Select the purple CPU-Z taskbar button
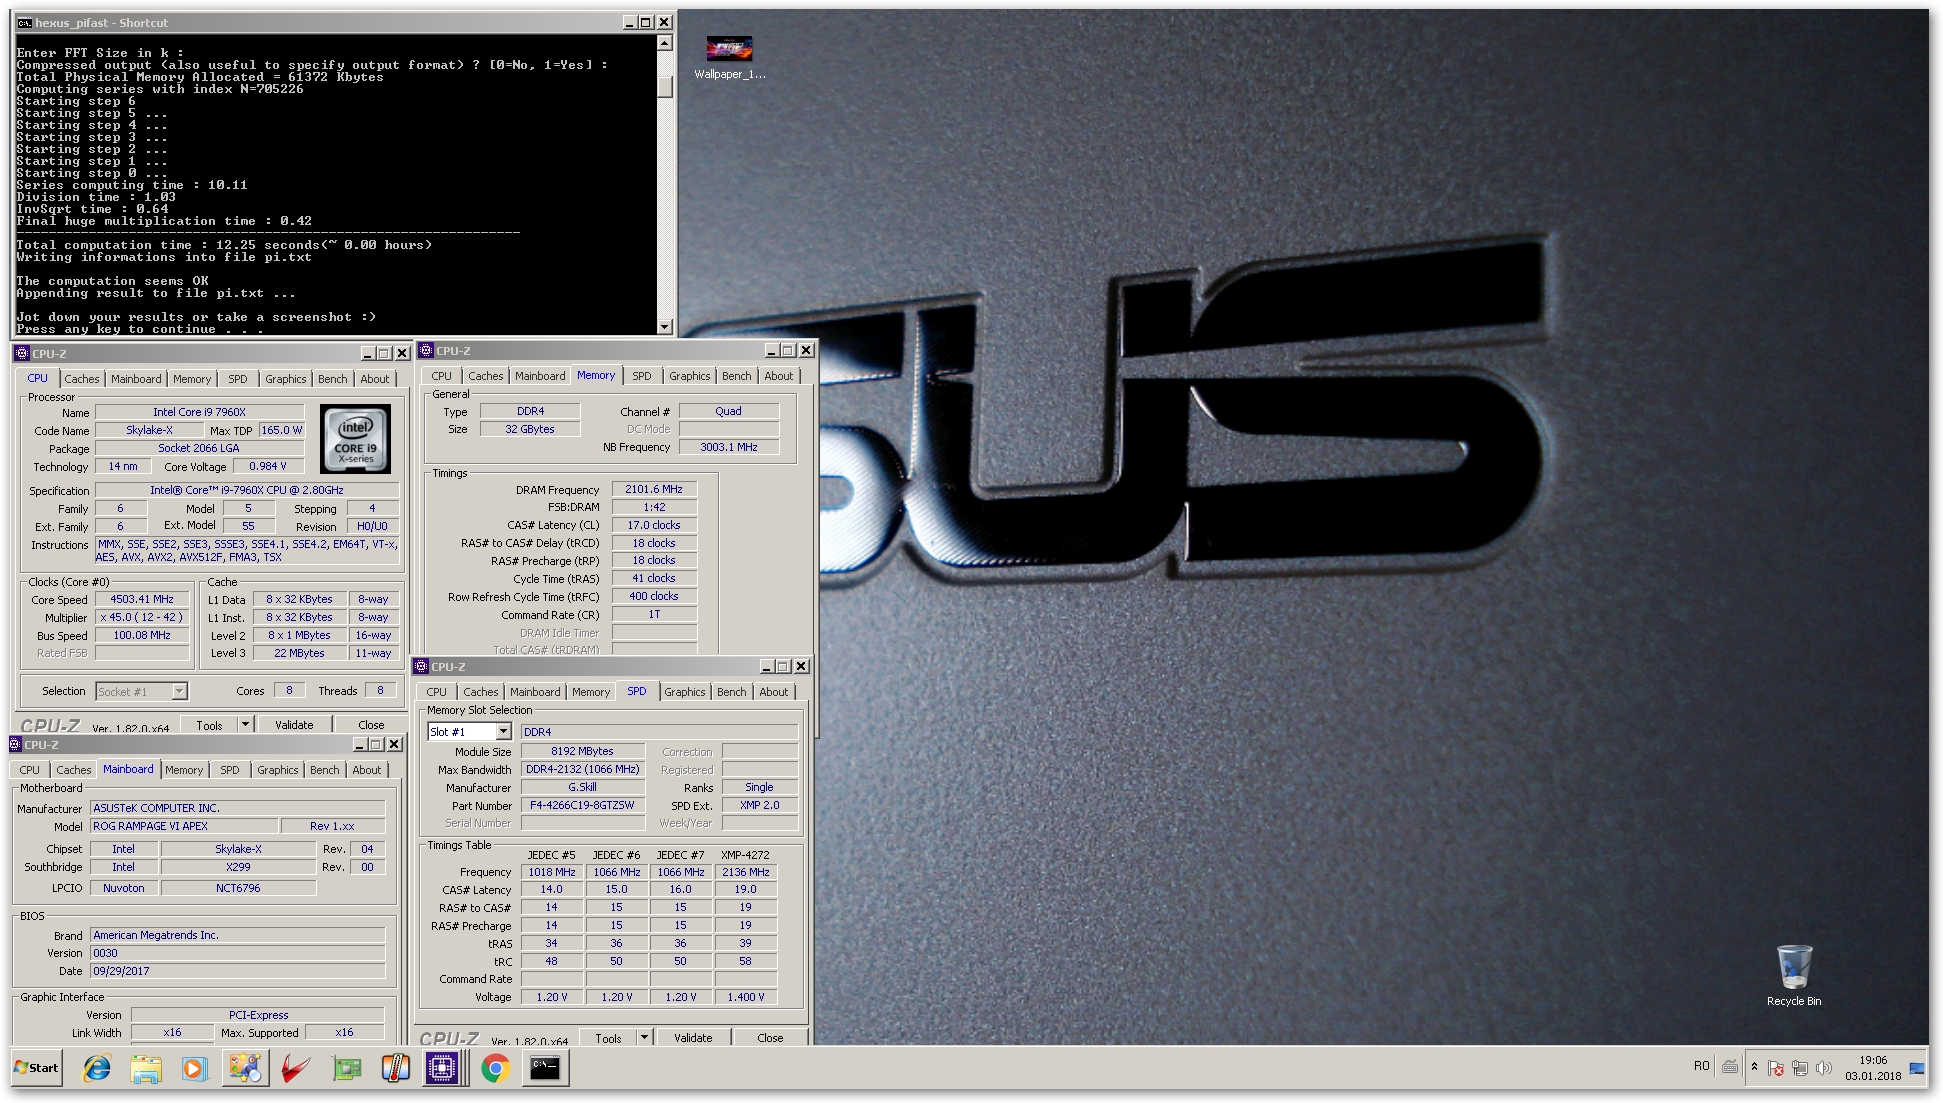The image size is (1943, 1103). (442, 1068)
